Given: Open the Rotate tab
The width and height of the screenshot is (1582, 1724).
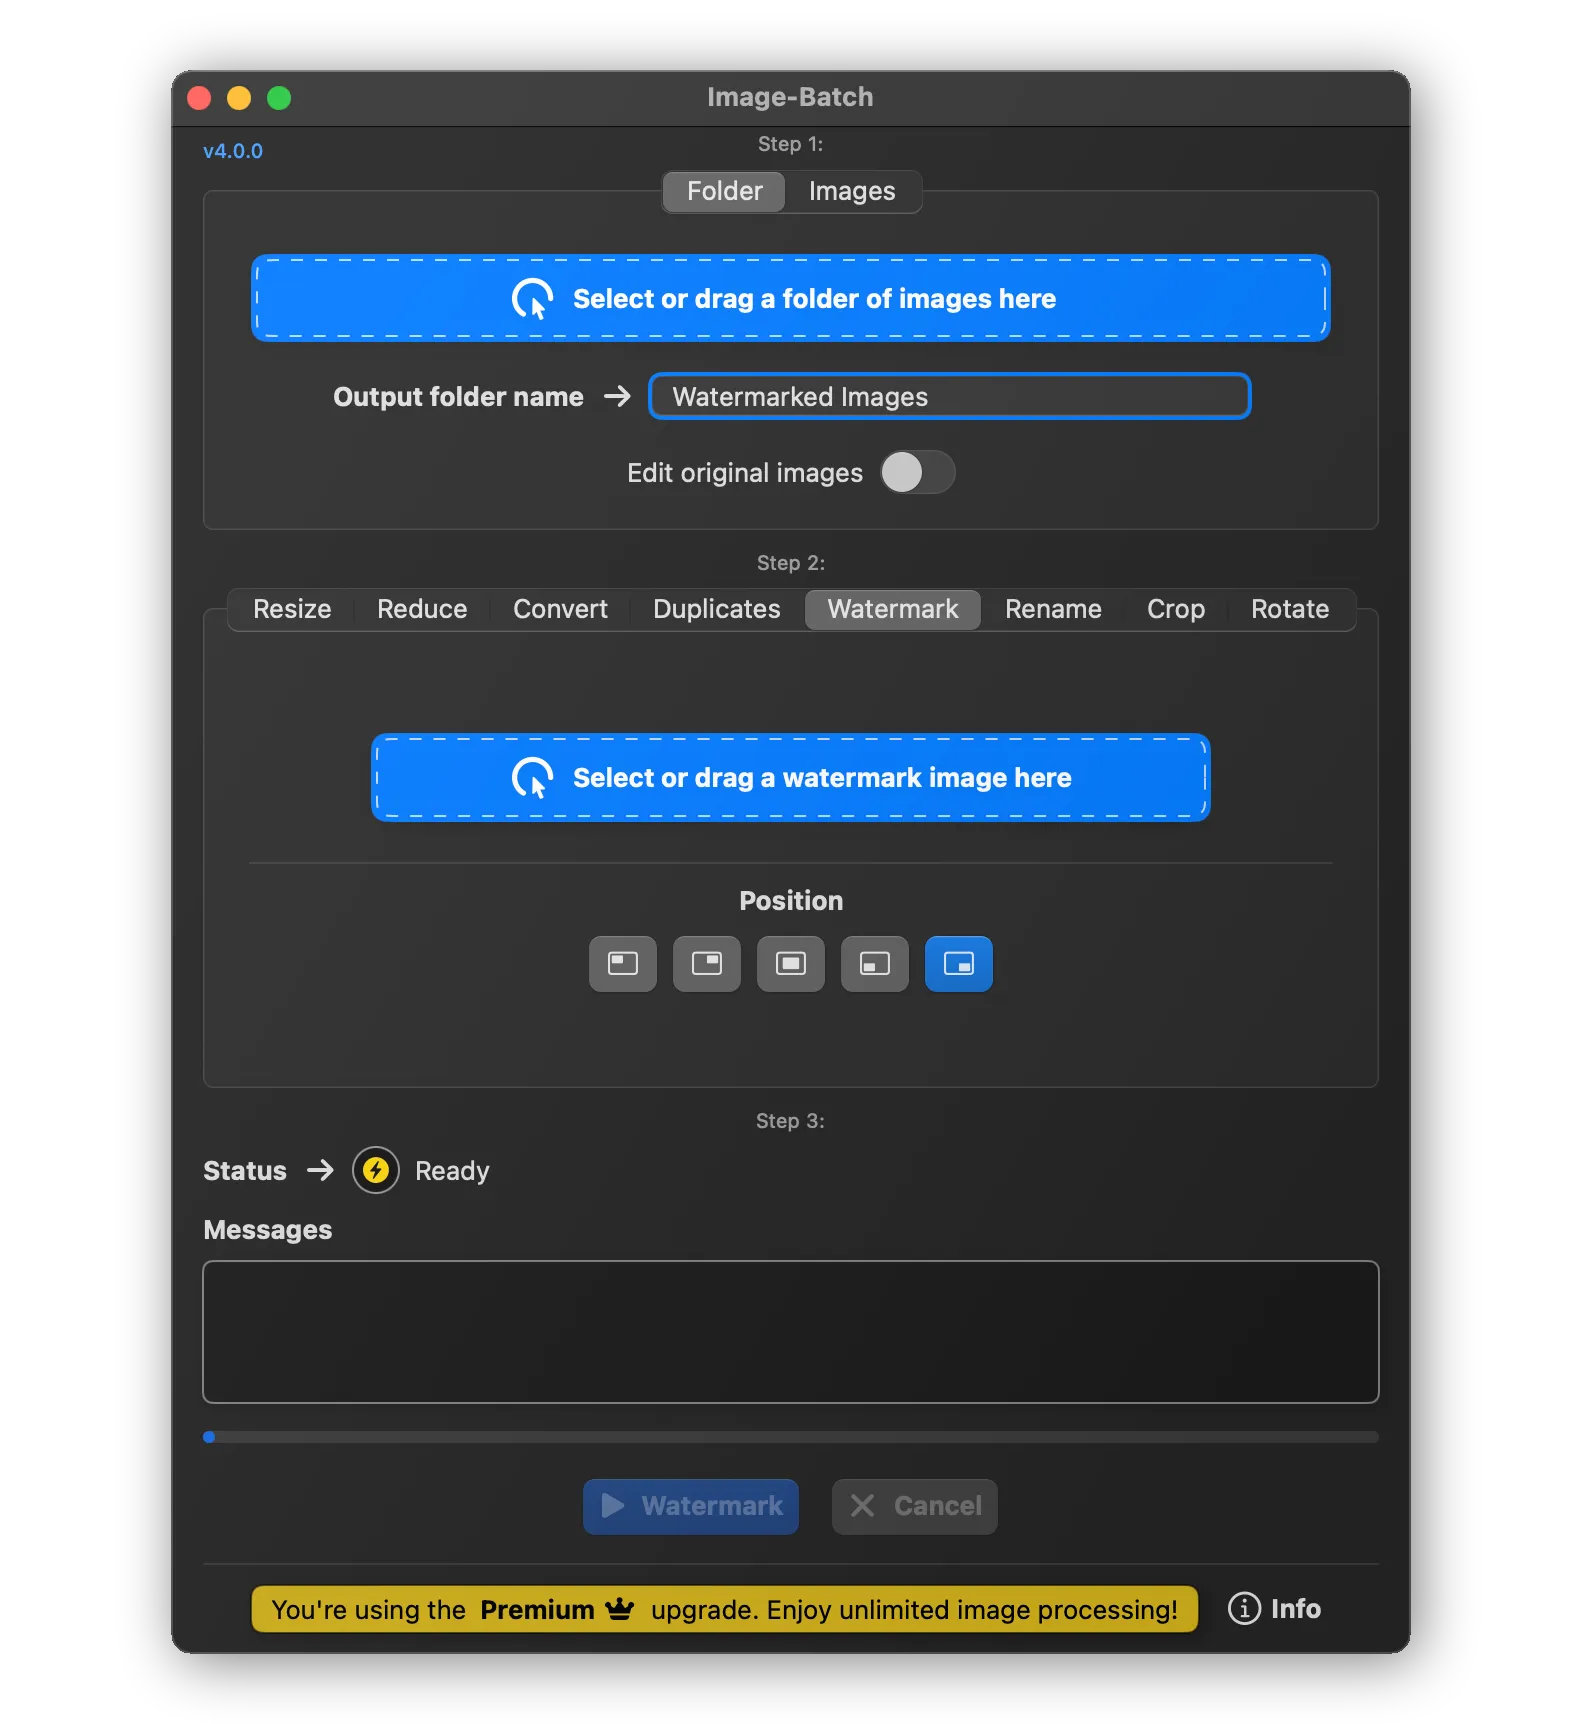Looking at the screenshot, I should 1289,609.
